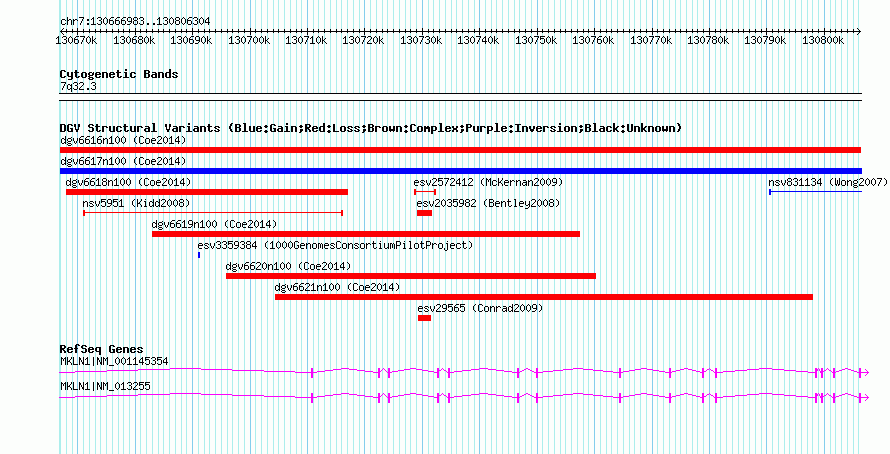Click the 130800k ruler tick label
The image size is (890, 454).
coord(824,40)
